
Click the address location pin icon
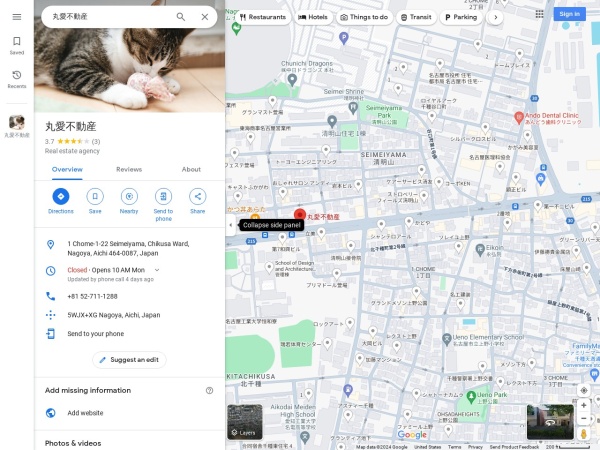[51, 245]
